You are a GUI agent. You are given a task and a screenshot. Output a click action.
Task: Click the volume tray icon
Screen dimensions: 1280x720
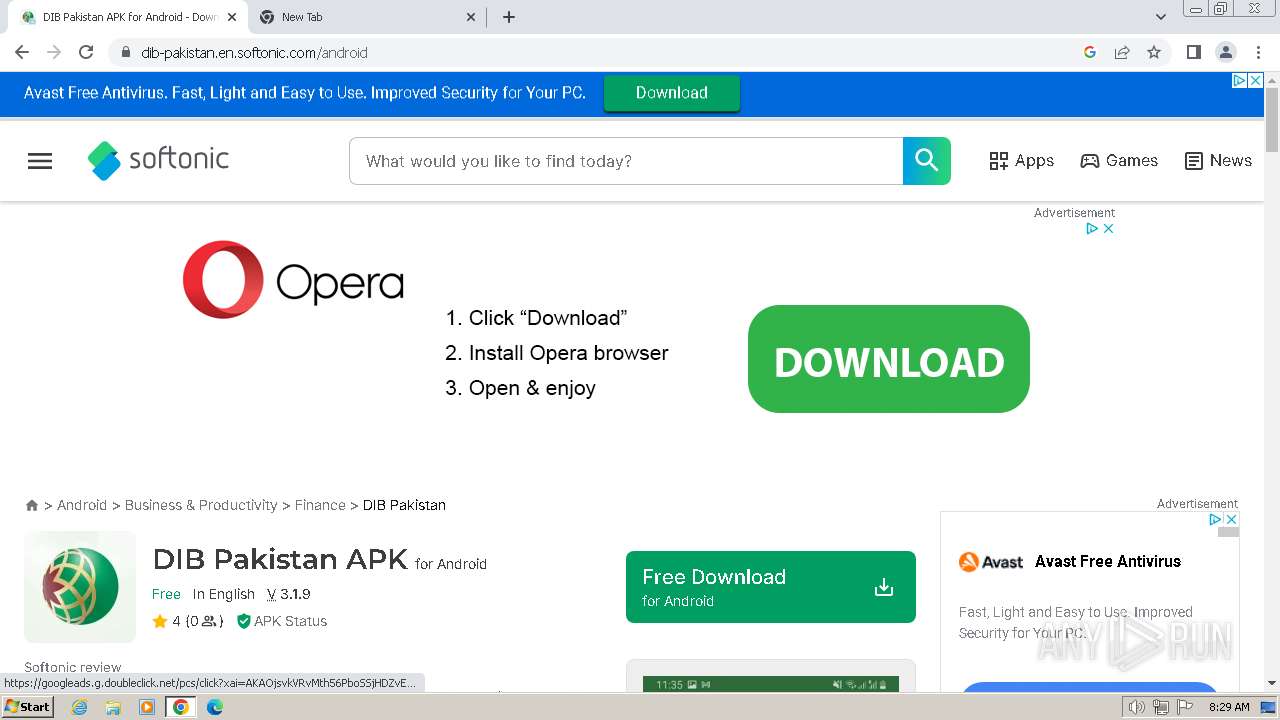[1136, 707]
